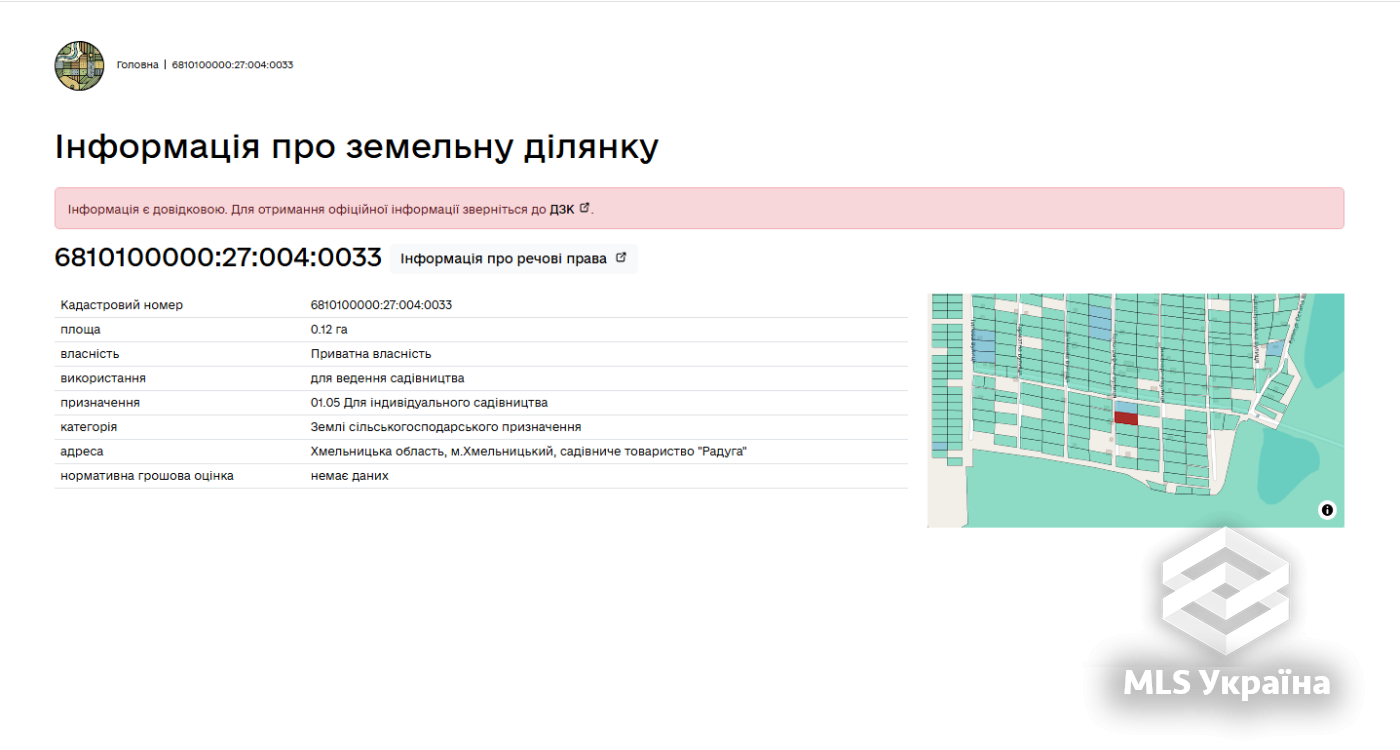The height and width of the screenshot is (750, 1400).
Task: Click the map info icon
Action: click(x=1327, y=510)
